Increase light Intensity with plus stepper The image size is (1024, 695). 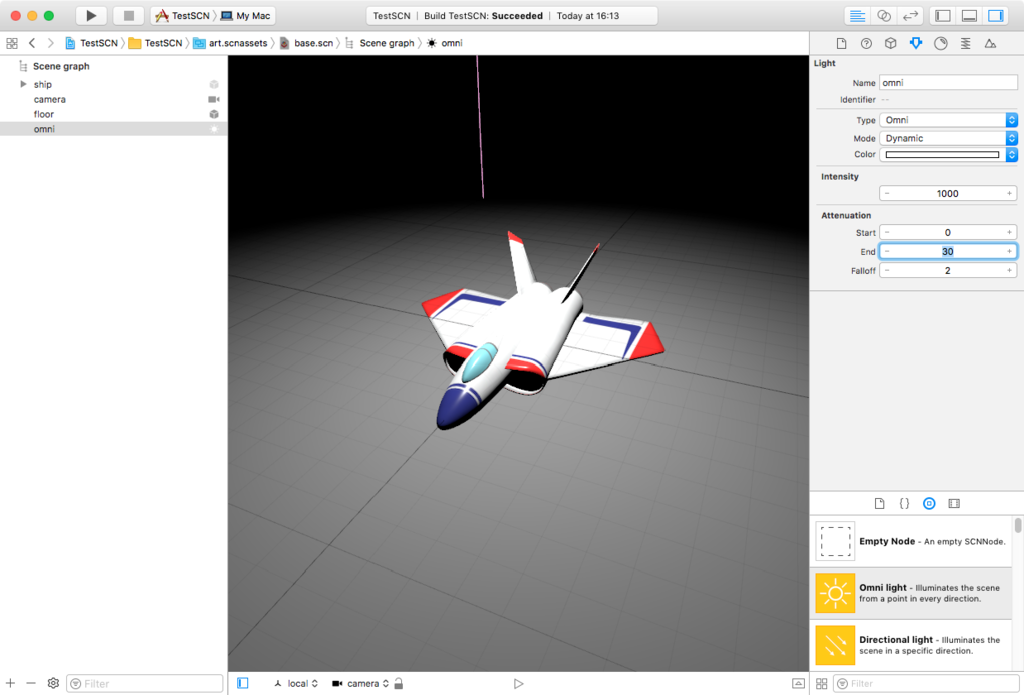1009,193
